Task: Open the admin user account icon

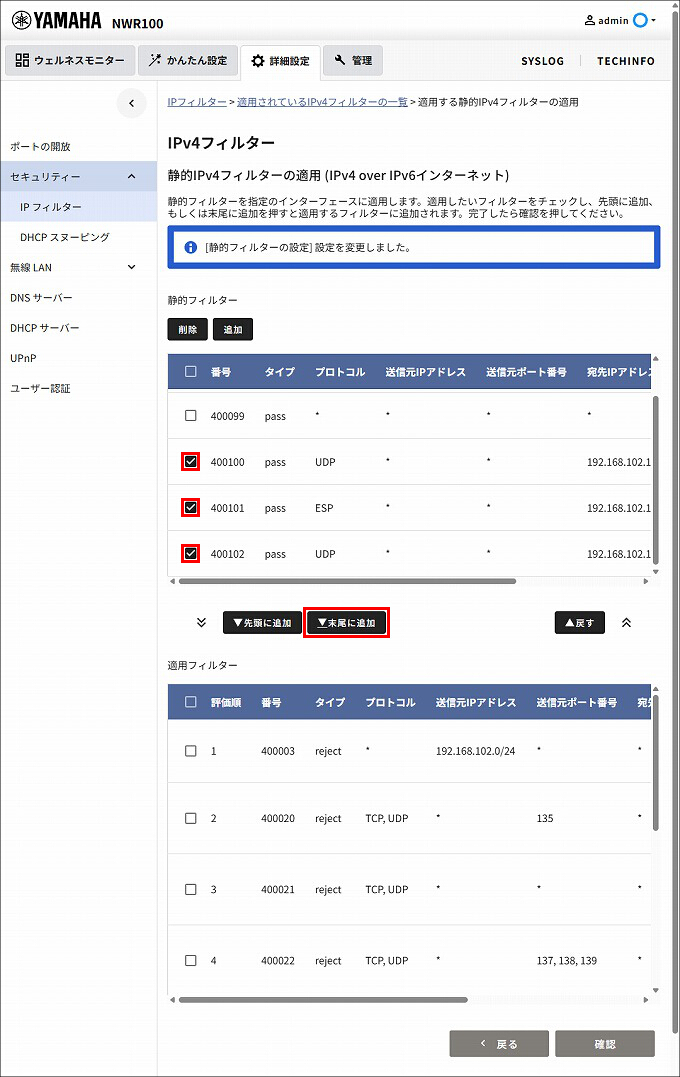Action: (589, 21)
